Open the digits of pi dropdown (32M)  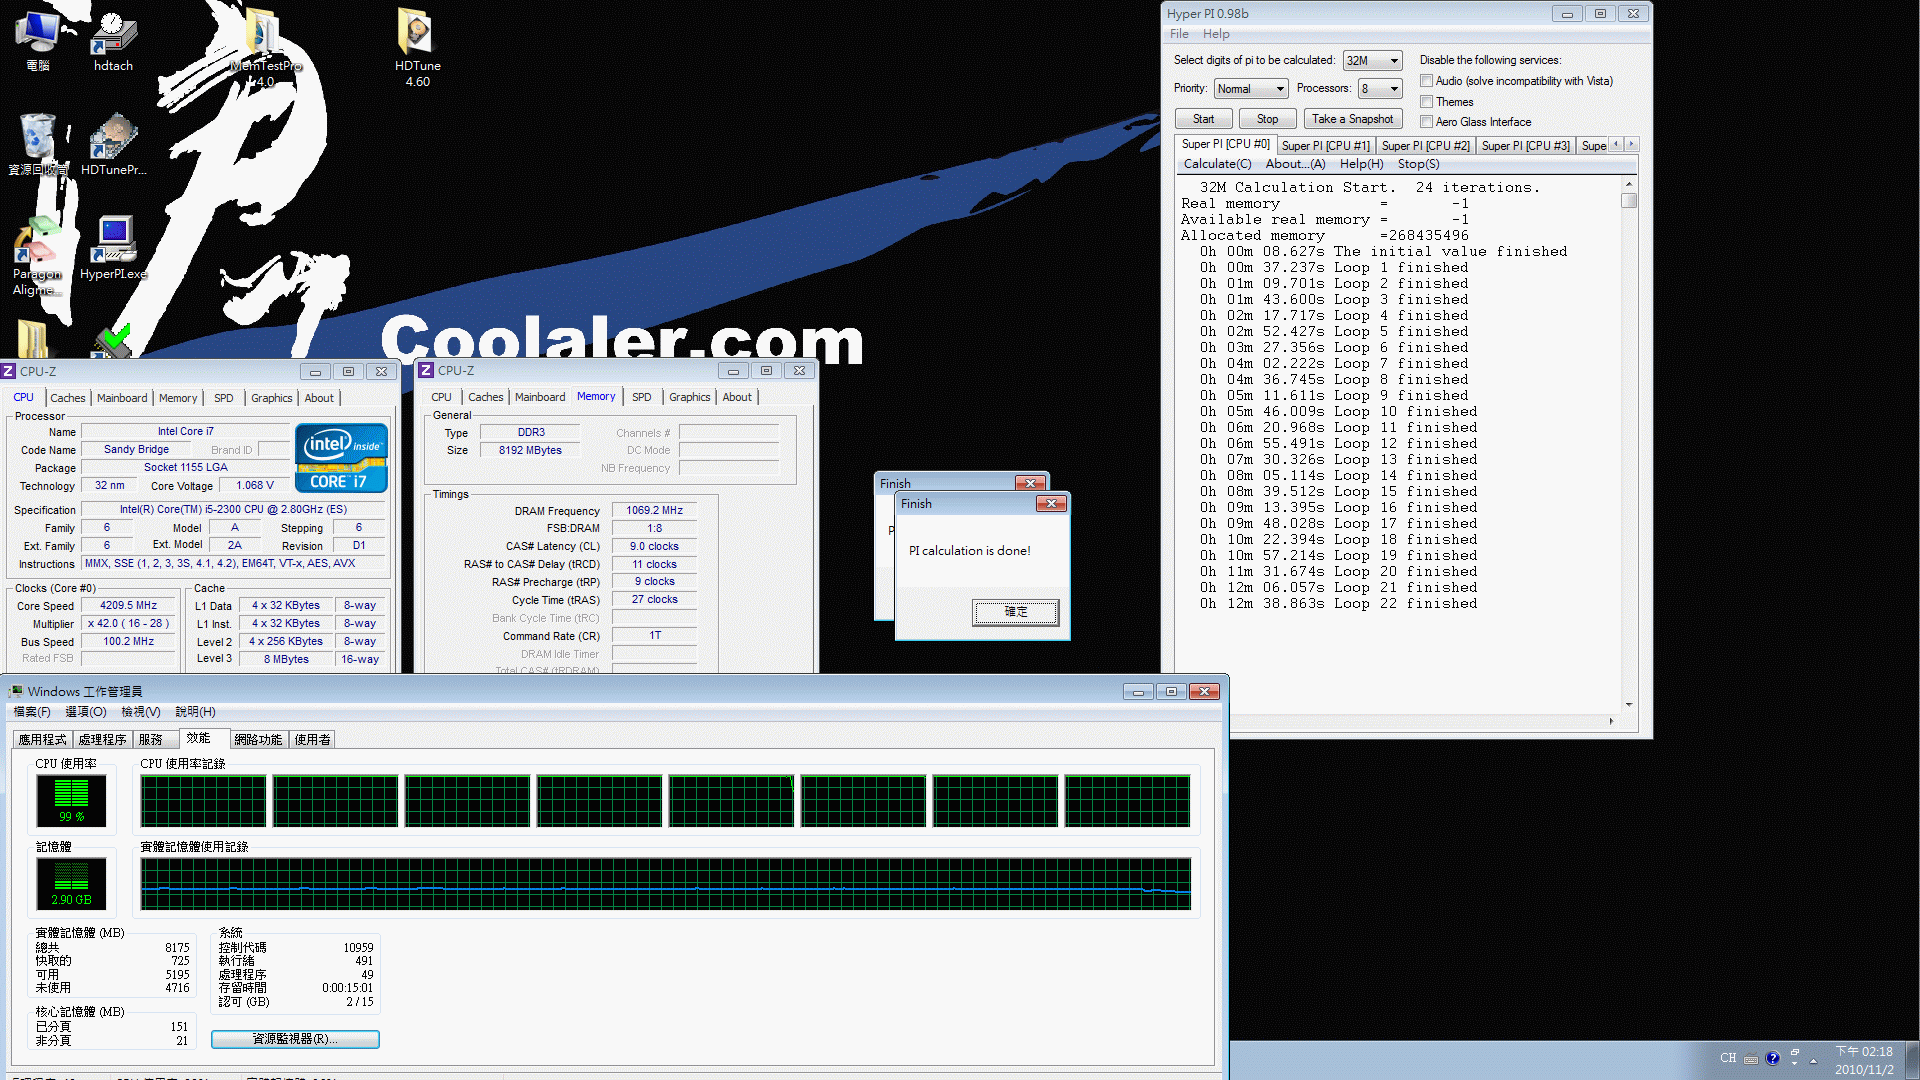[x=1372, y=61]
